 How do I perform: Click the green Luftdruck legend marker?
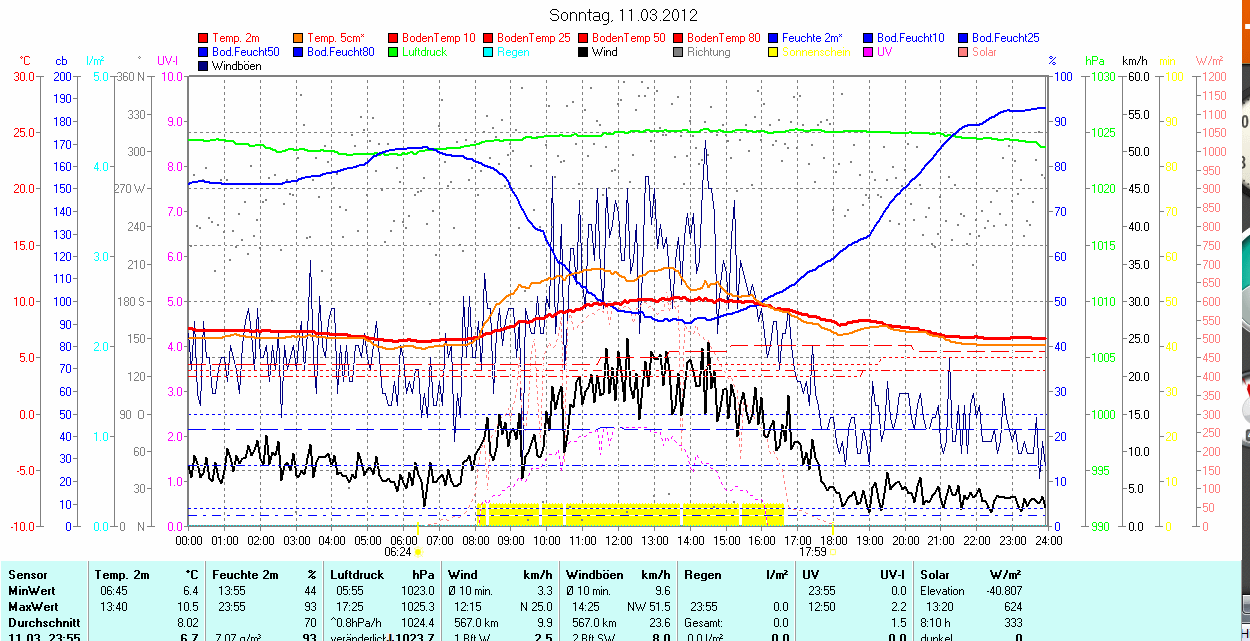[x=394, y=52]
